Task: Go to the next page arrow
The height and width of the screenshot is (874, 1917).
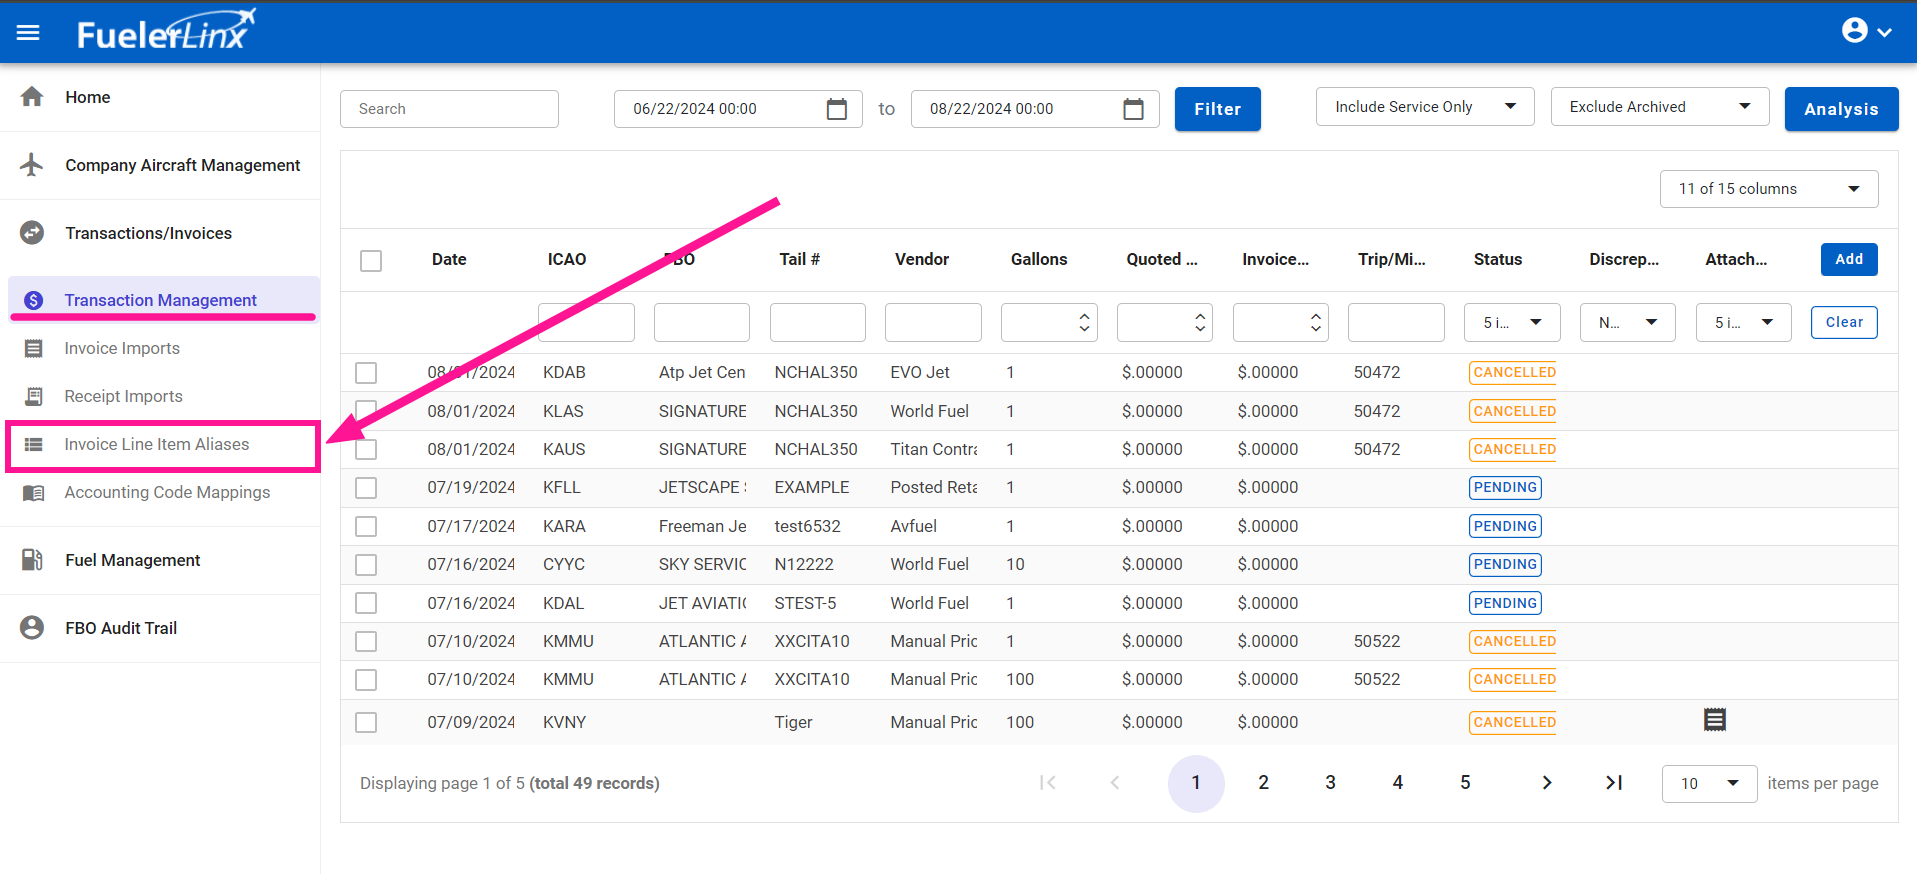Action: click(1546, 783)
